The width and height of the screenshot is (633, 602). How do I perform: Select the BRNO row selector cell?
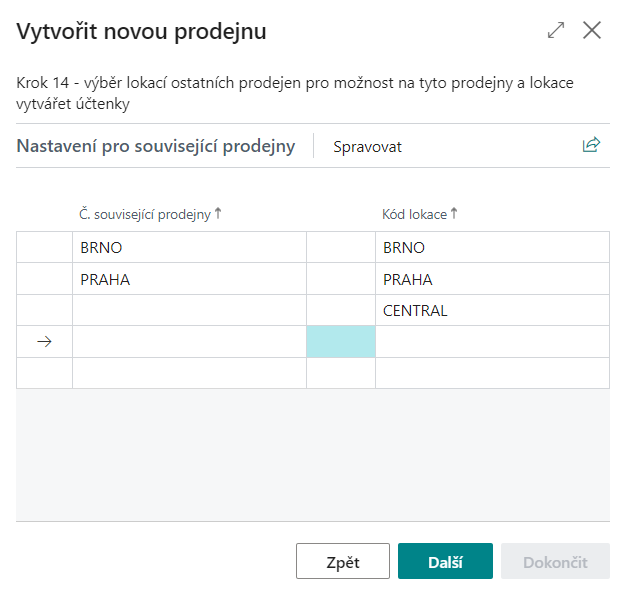(x=44, y=247)
